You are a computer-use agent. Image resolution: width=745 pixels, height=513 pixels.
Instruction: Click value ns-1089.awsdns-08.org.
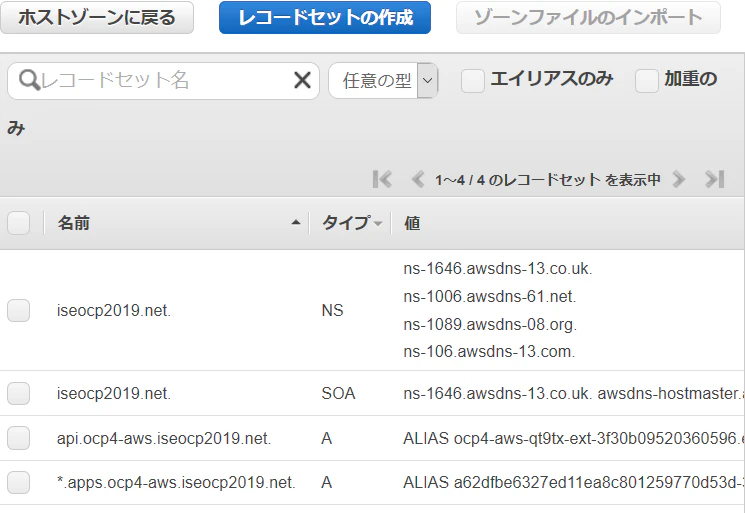click(x=490, y=324)
